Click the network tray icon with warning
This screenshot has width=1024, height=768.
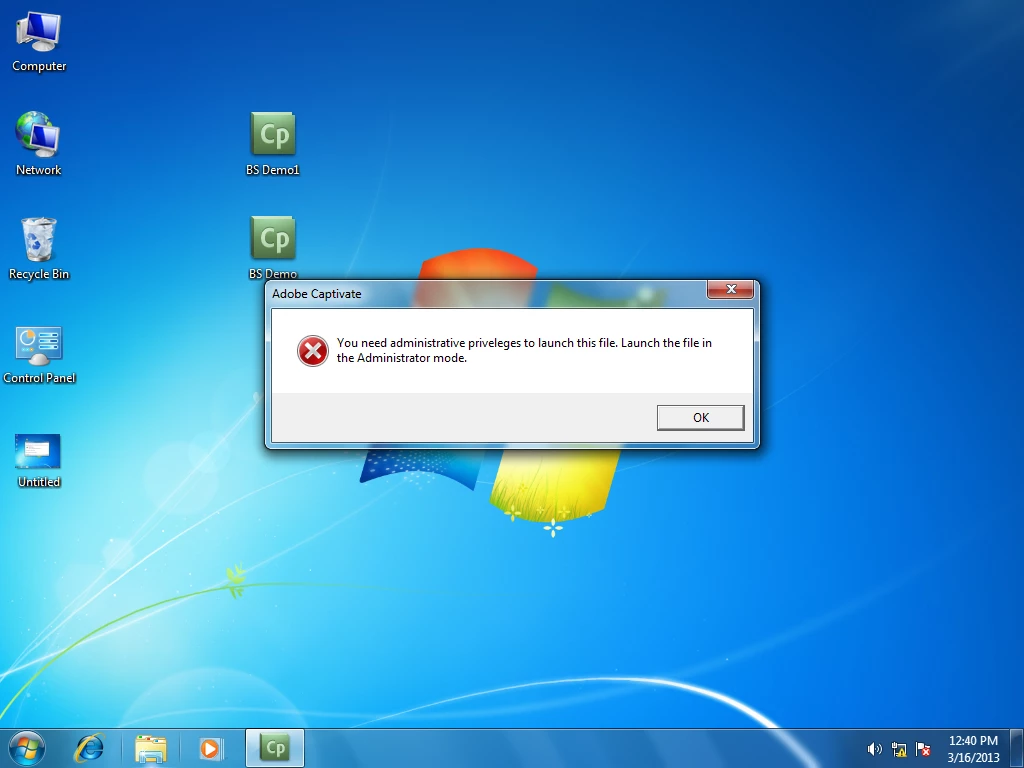click(899, 749)
